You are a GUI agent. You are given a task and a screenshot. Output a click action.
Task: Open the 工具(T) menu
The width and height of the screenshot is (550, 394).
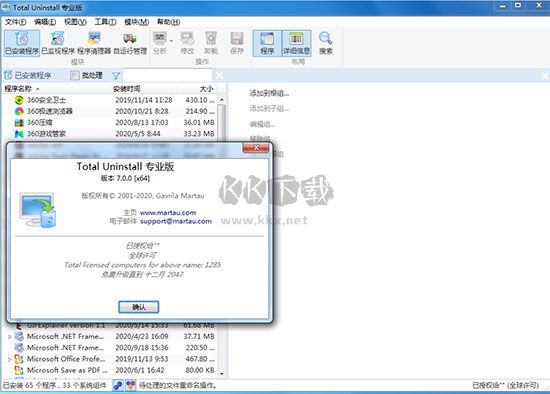coord(105,22)
